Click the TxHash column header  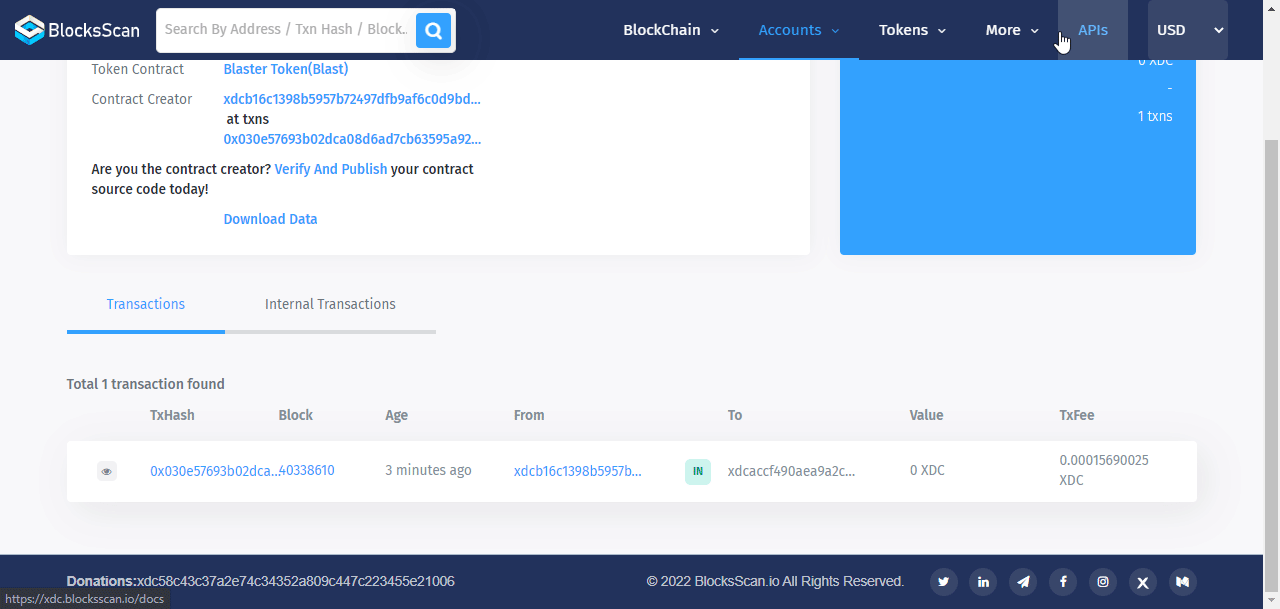172,415
